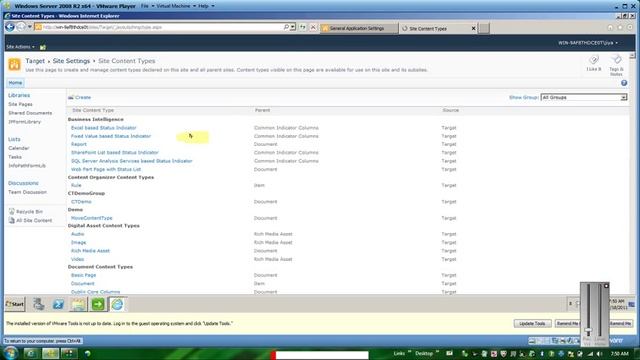The width and height of the screenshot is (640, 360).
Task: Open VMware Player File menu
Action: 147,6
